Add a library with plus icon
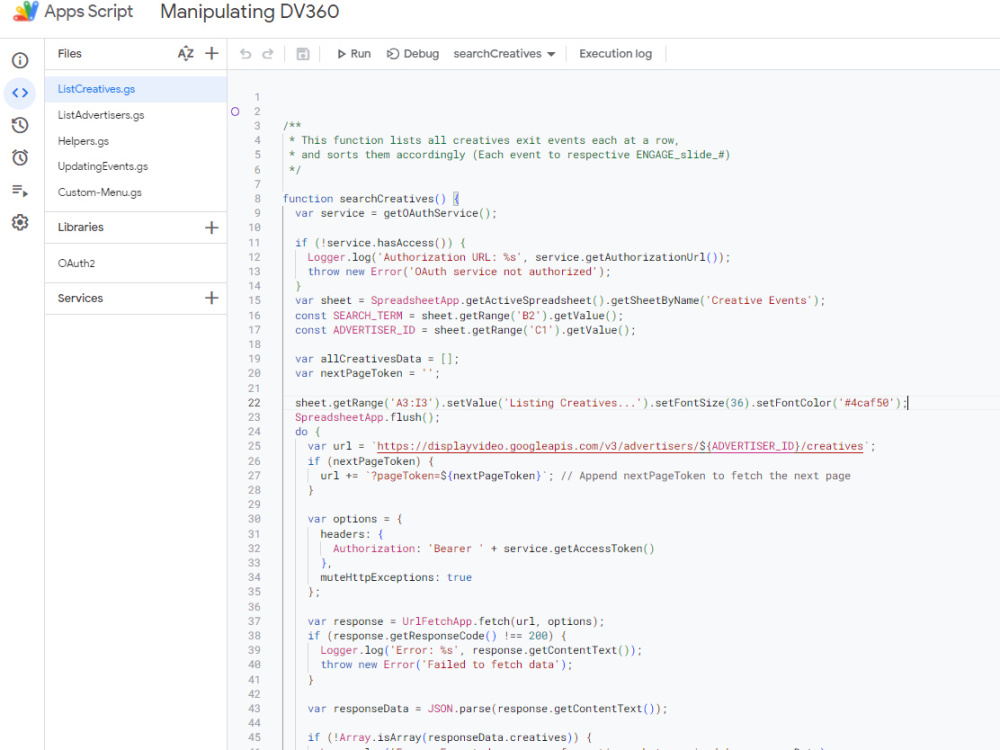The width and height of the screenshot is (1000, 750). (212, 228)
